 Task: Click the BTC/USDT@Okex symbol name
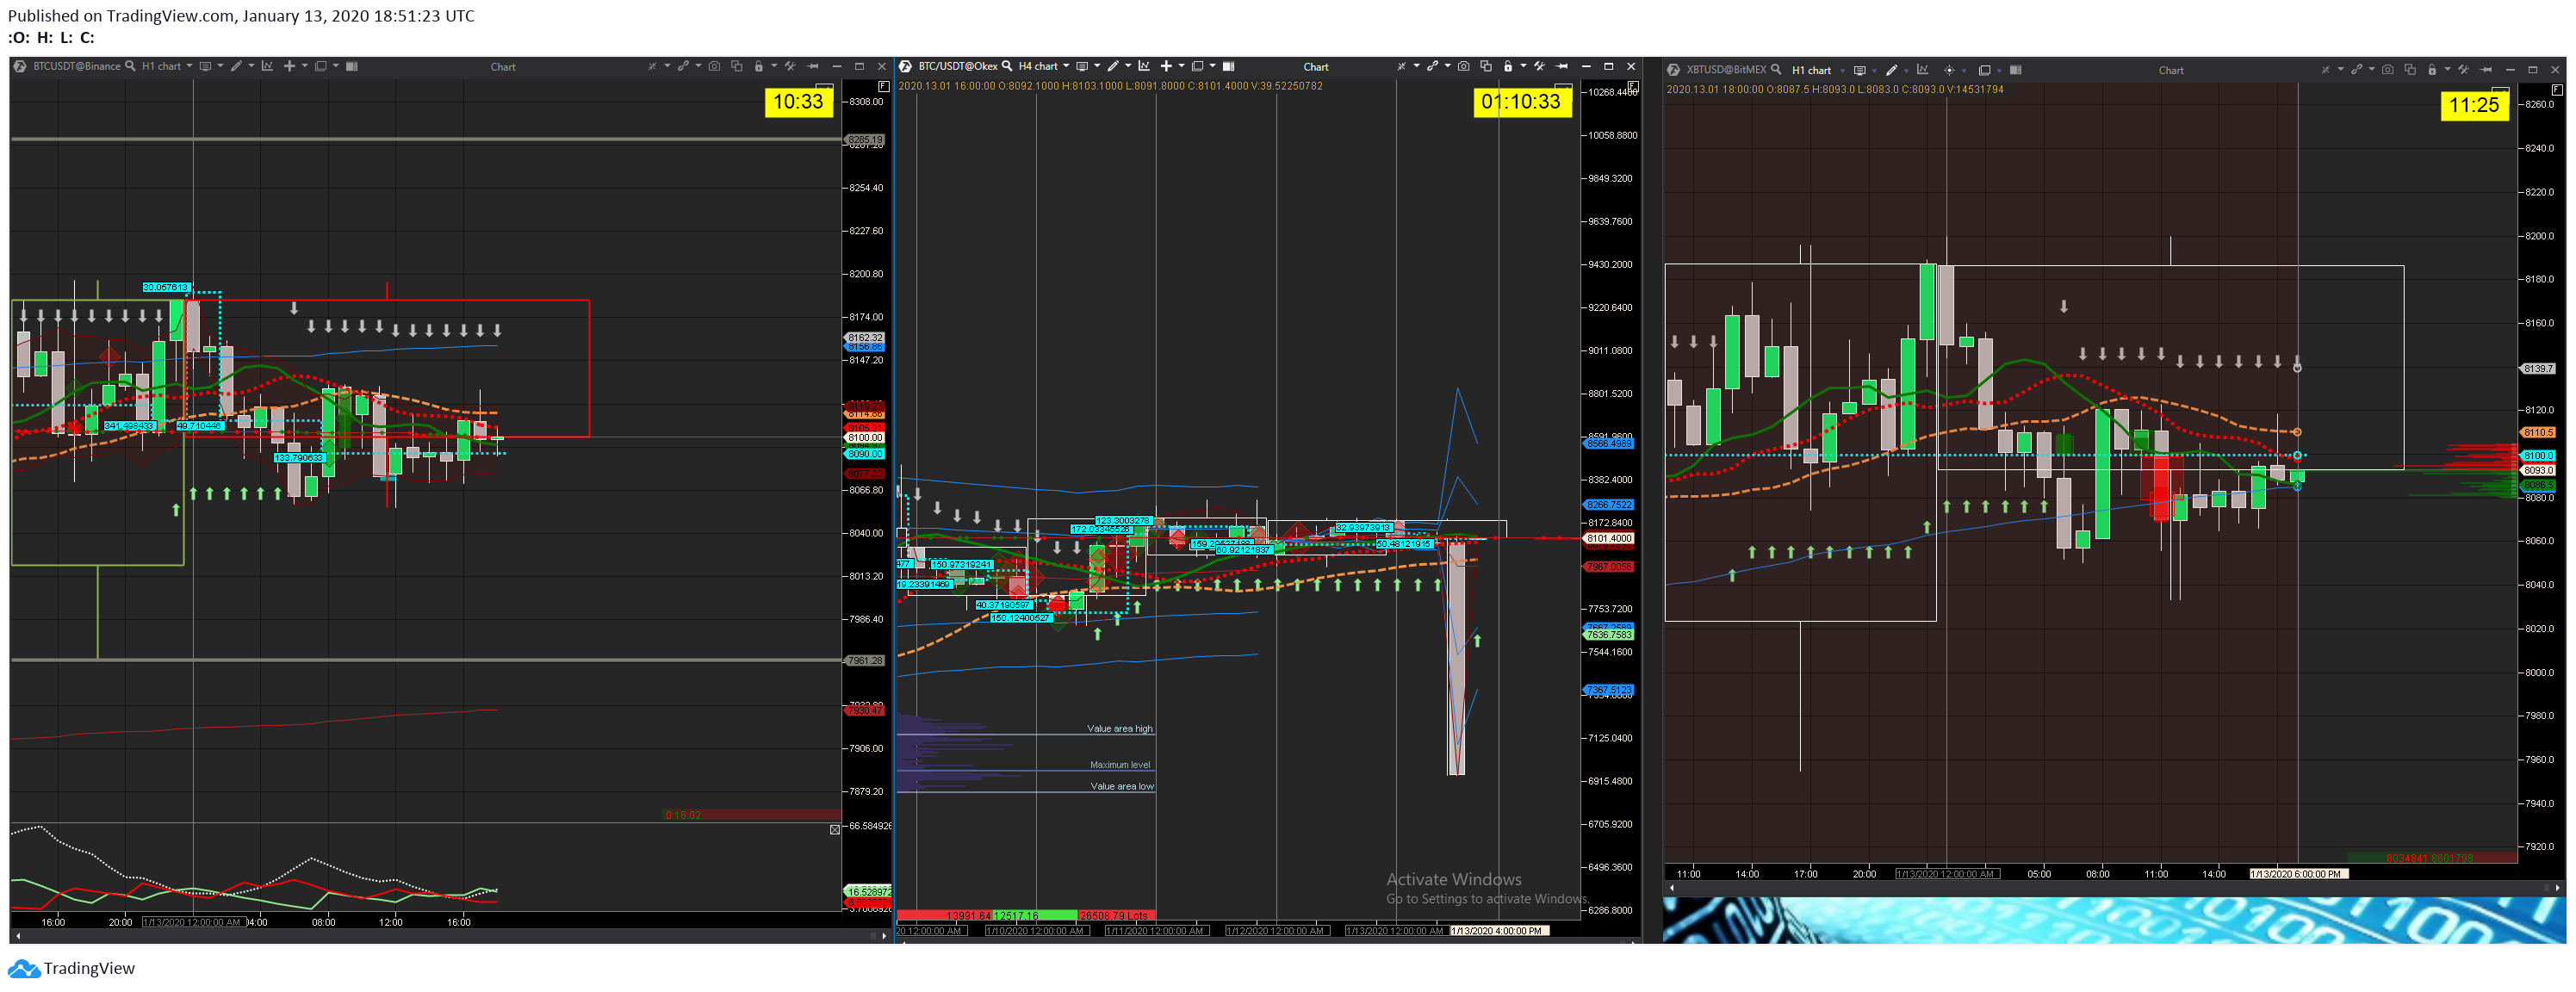point(958,66)
